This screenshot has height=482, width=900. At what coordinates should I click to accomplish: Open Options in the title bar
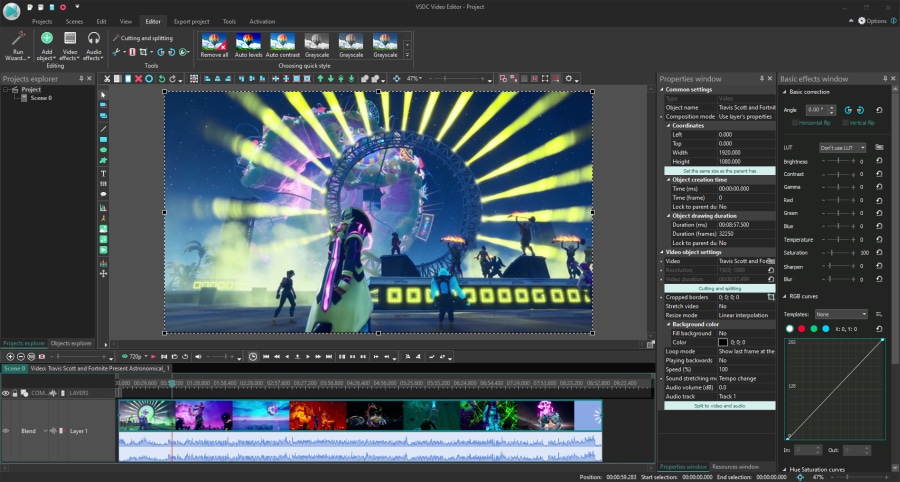[x=872, y=21]
